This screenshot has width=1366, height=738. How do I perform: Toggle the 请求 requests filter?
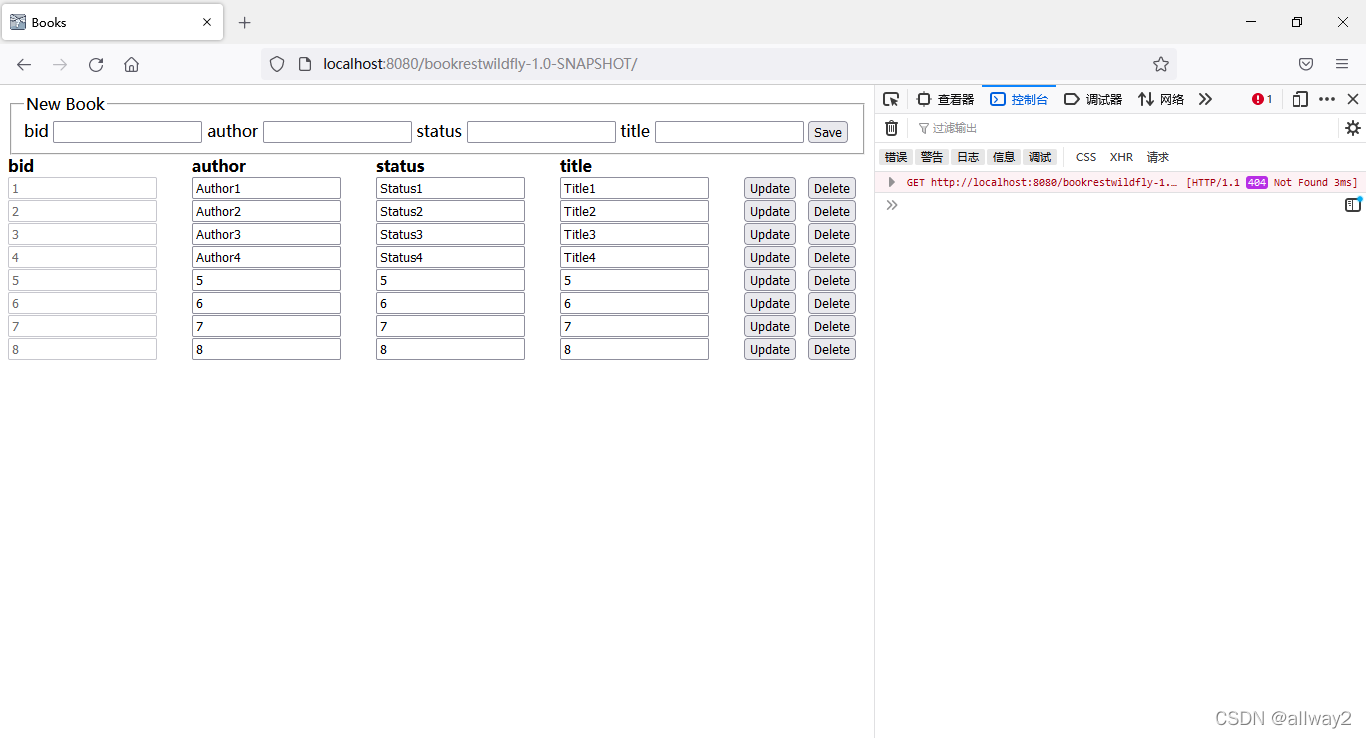(1158, 157)
